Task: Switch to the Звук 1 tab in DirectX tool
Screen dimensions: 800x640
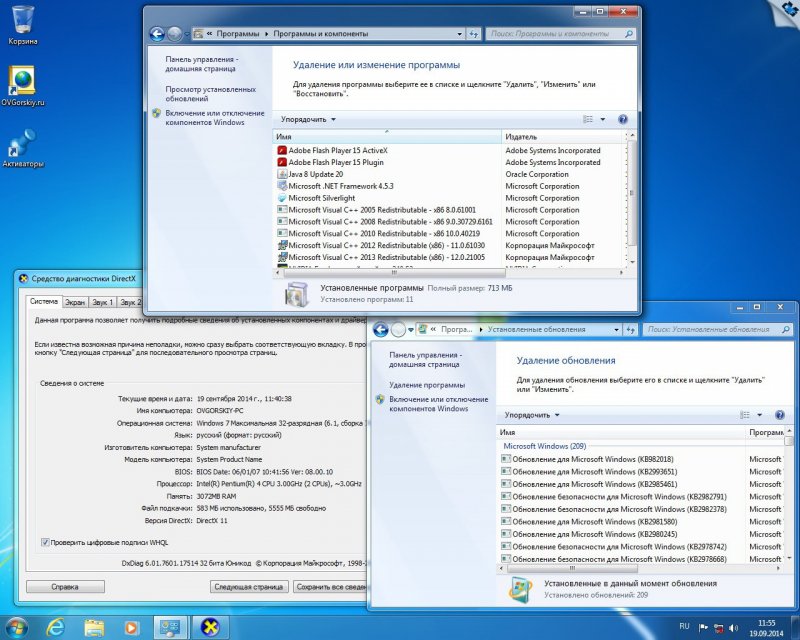Action: click(103, 303)
